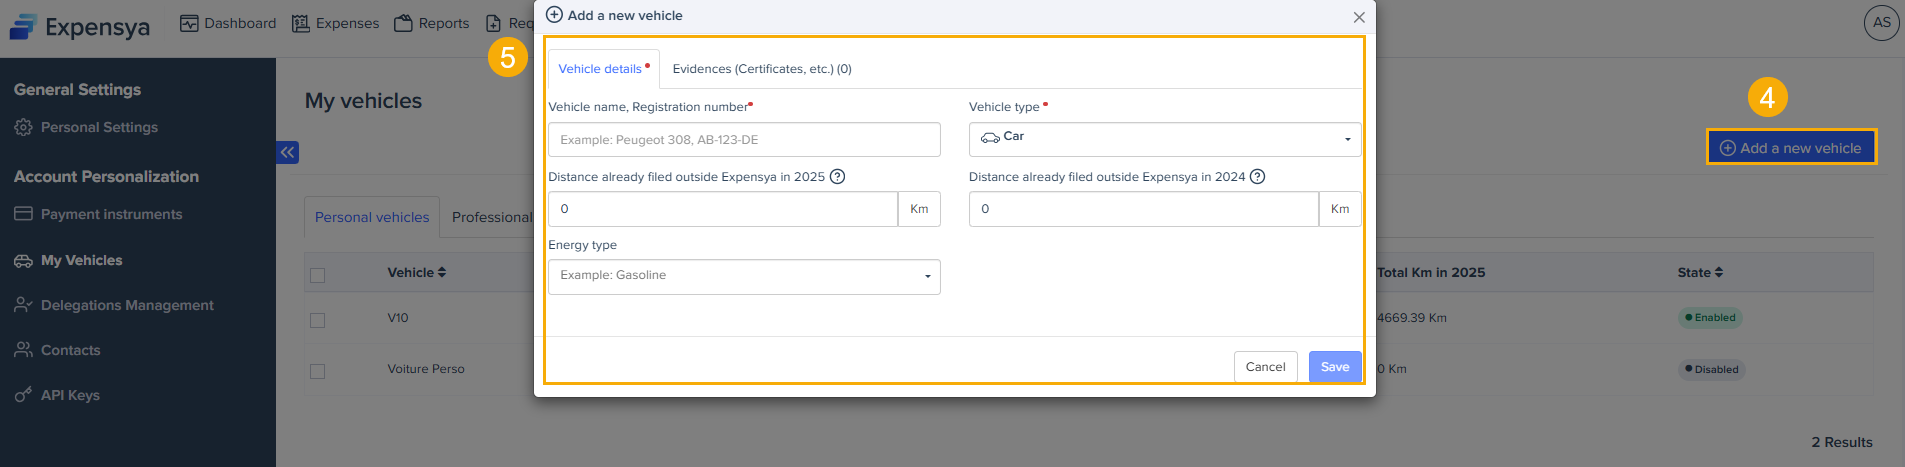
Task: Open Delegations Management from the sidebar
Action: (x=126, y=305)
